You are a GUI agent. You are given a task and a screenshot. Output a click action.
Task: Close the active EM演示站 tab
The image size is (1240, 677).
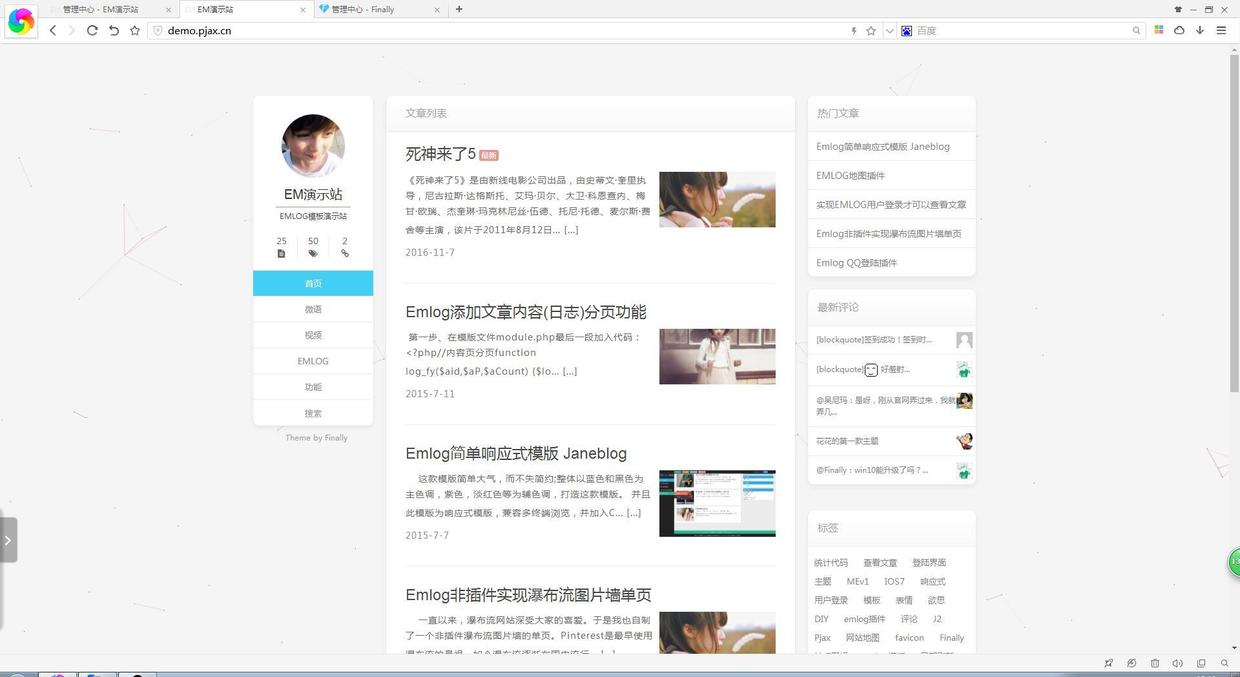(303, 9)
